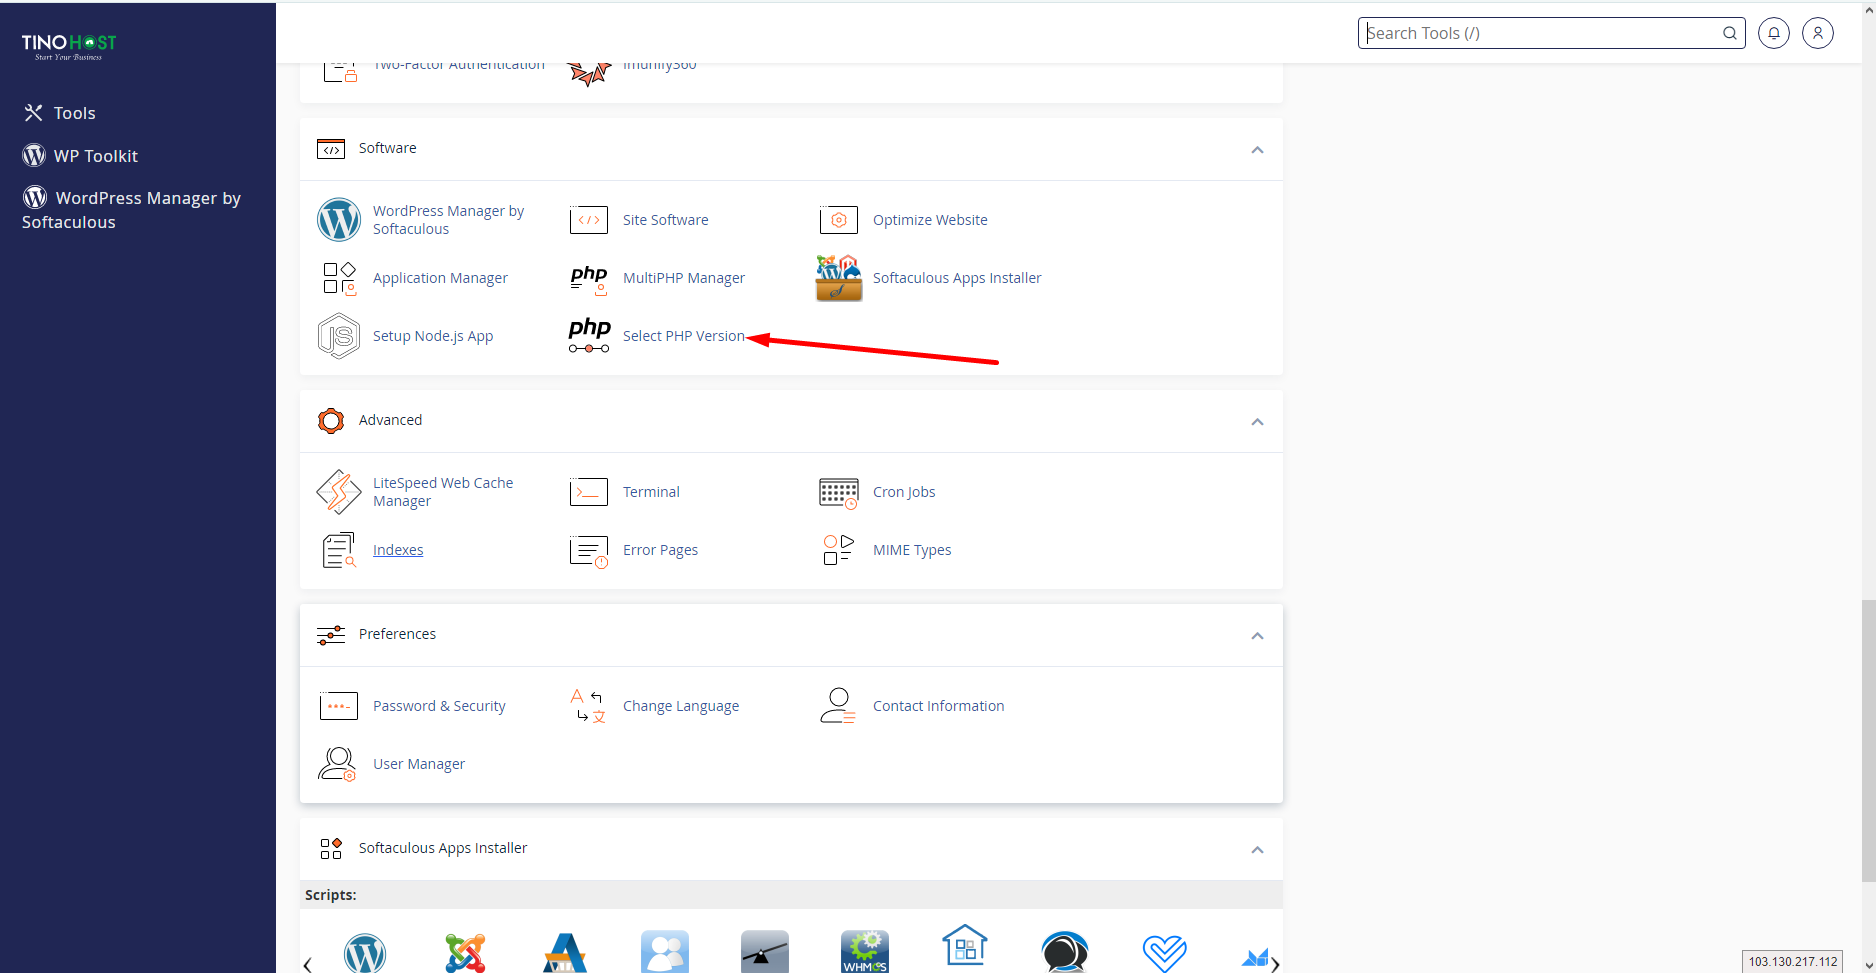The image size is (1876, 973).
Task: Select the Joomla script icon
Action: point(465,953)
